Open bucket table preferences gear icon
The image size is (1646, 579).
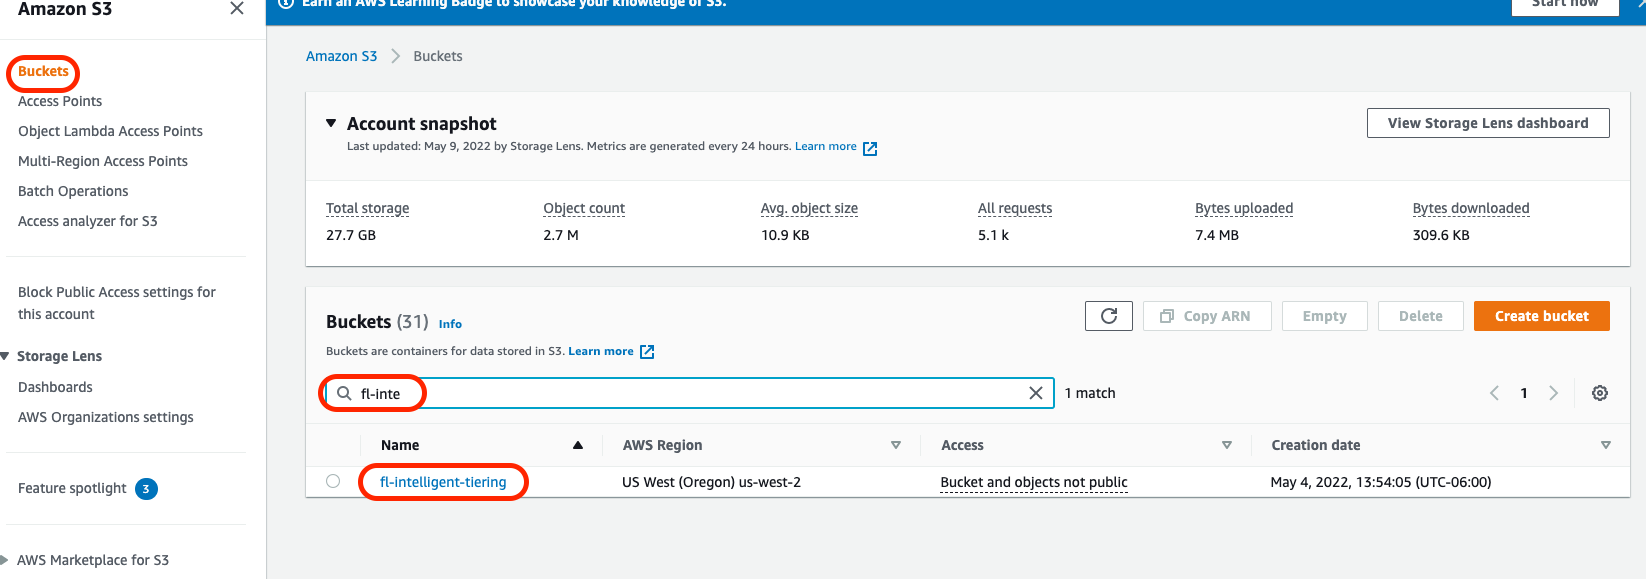(1599, 393)
